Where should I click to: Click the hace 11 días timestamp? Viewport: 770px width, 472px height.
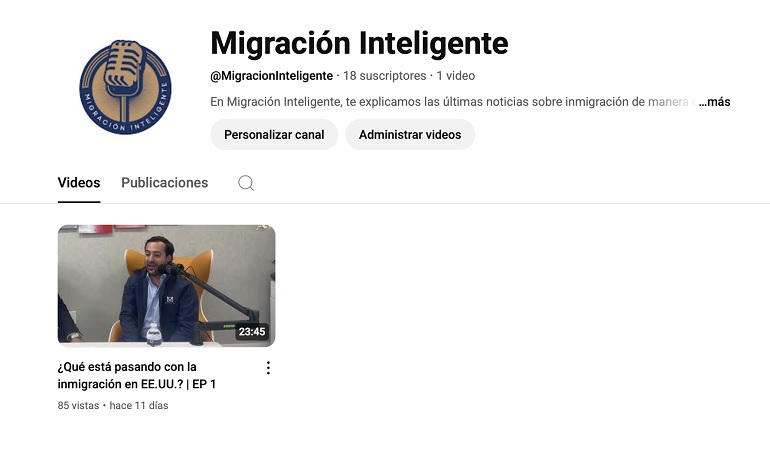click(x=139, y=406)
